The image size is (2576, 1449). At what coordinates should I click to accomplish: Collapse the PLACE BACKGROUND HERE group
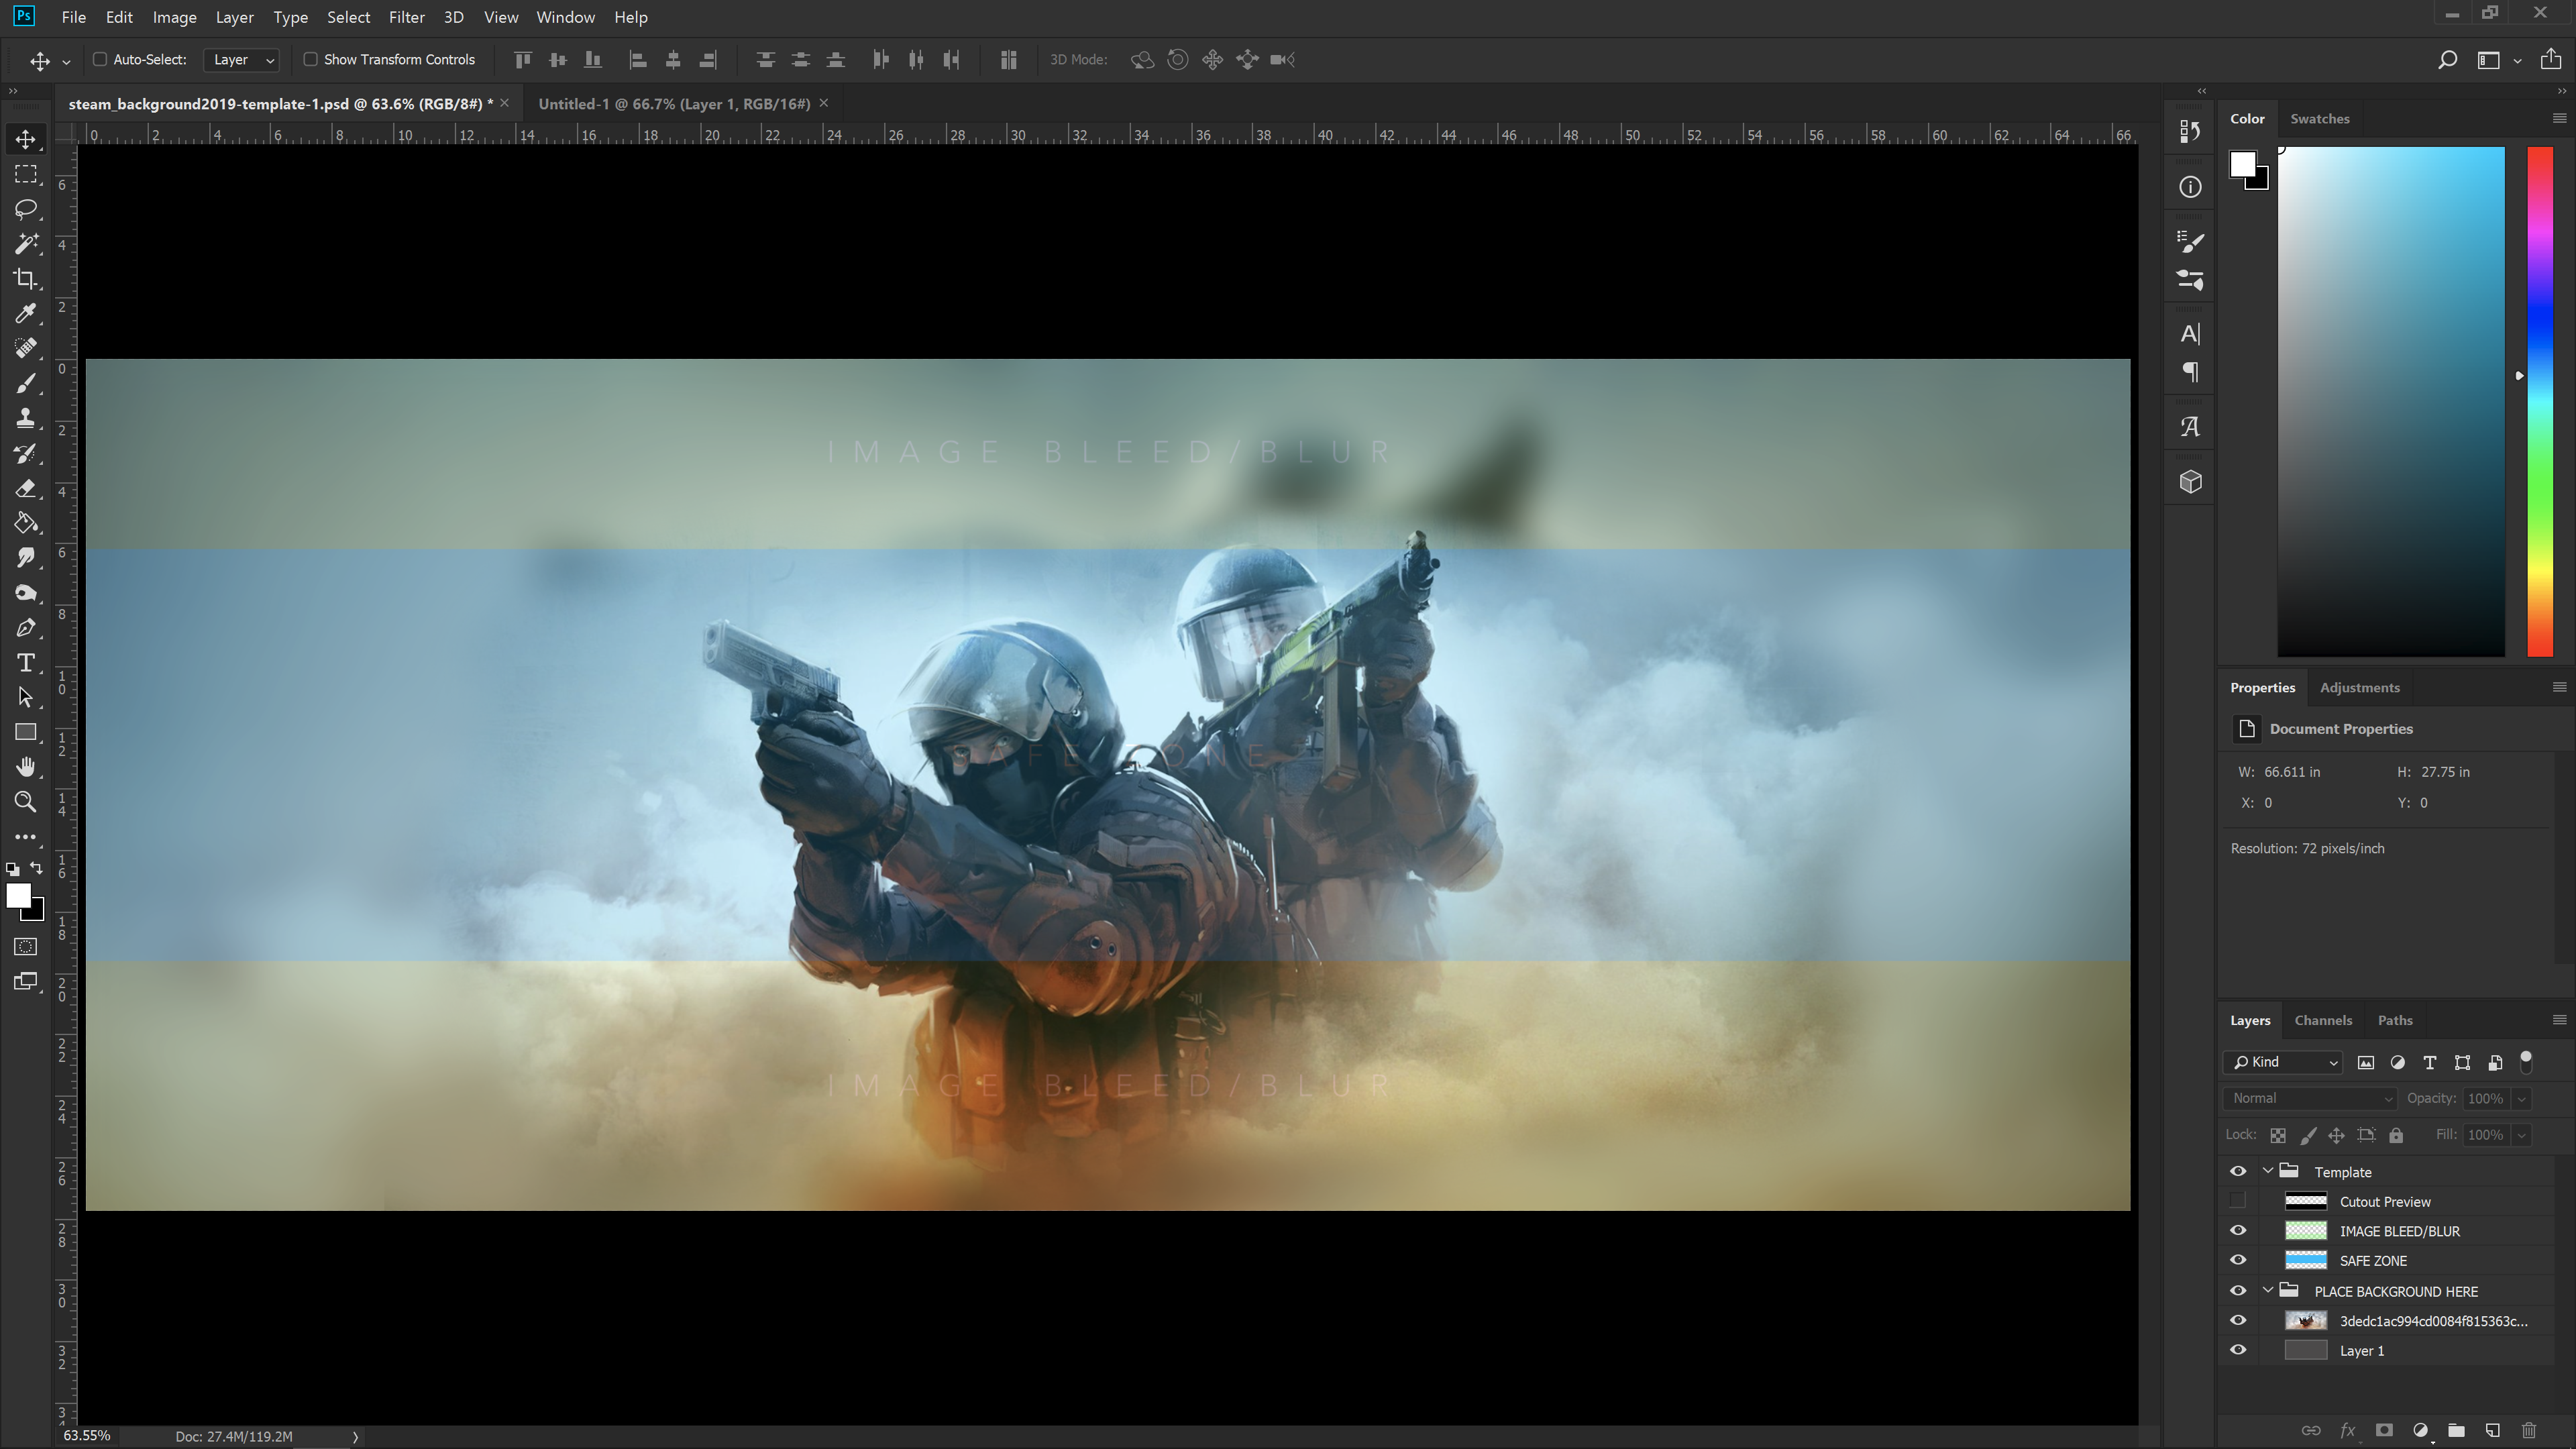click(x=2268, y=1290)
